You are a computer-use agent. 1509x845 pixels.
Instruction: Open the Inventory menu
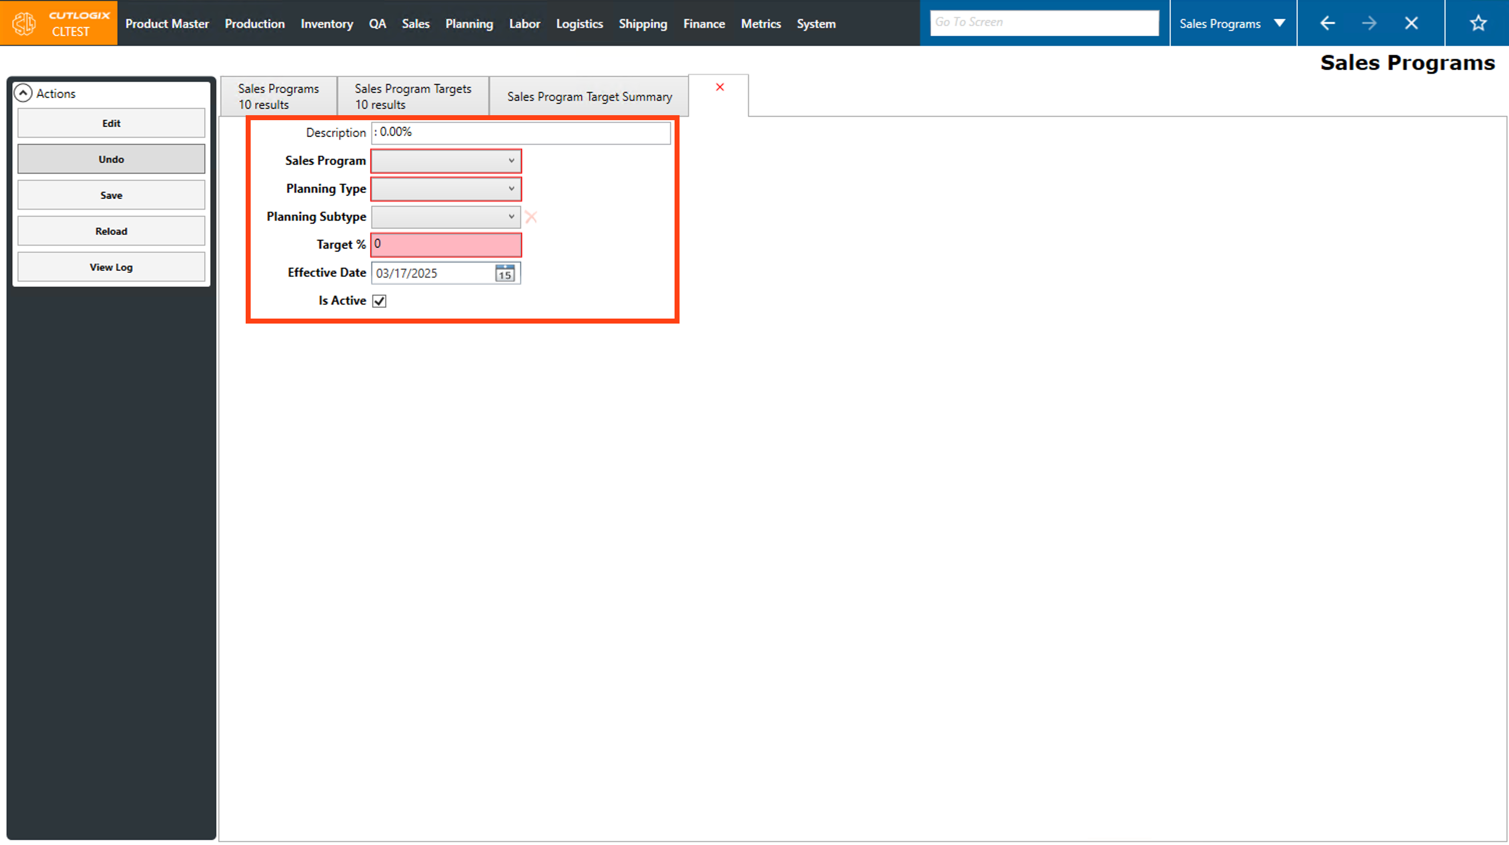(326, 24)
